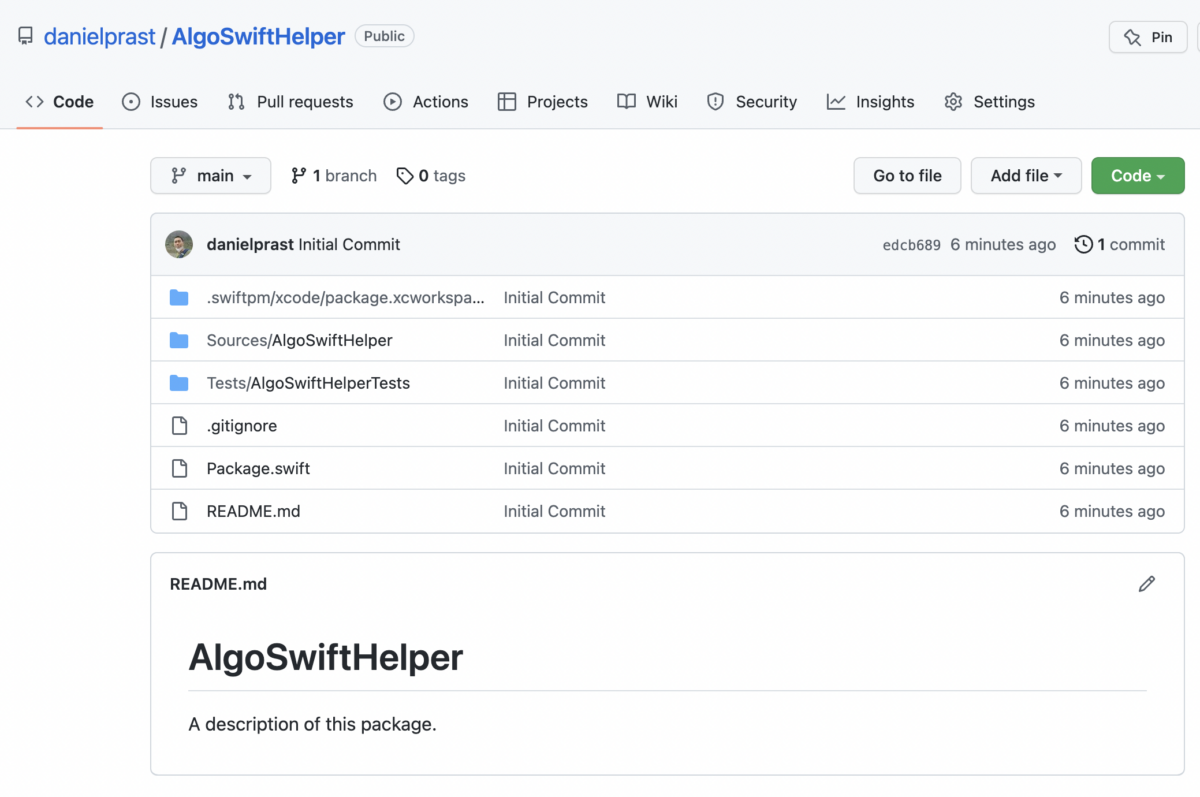This screenshot has height=797, width=1200.
Task: Open the Security tab
Action: 752,102
